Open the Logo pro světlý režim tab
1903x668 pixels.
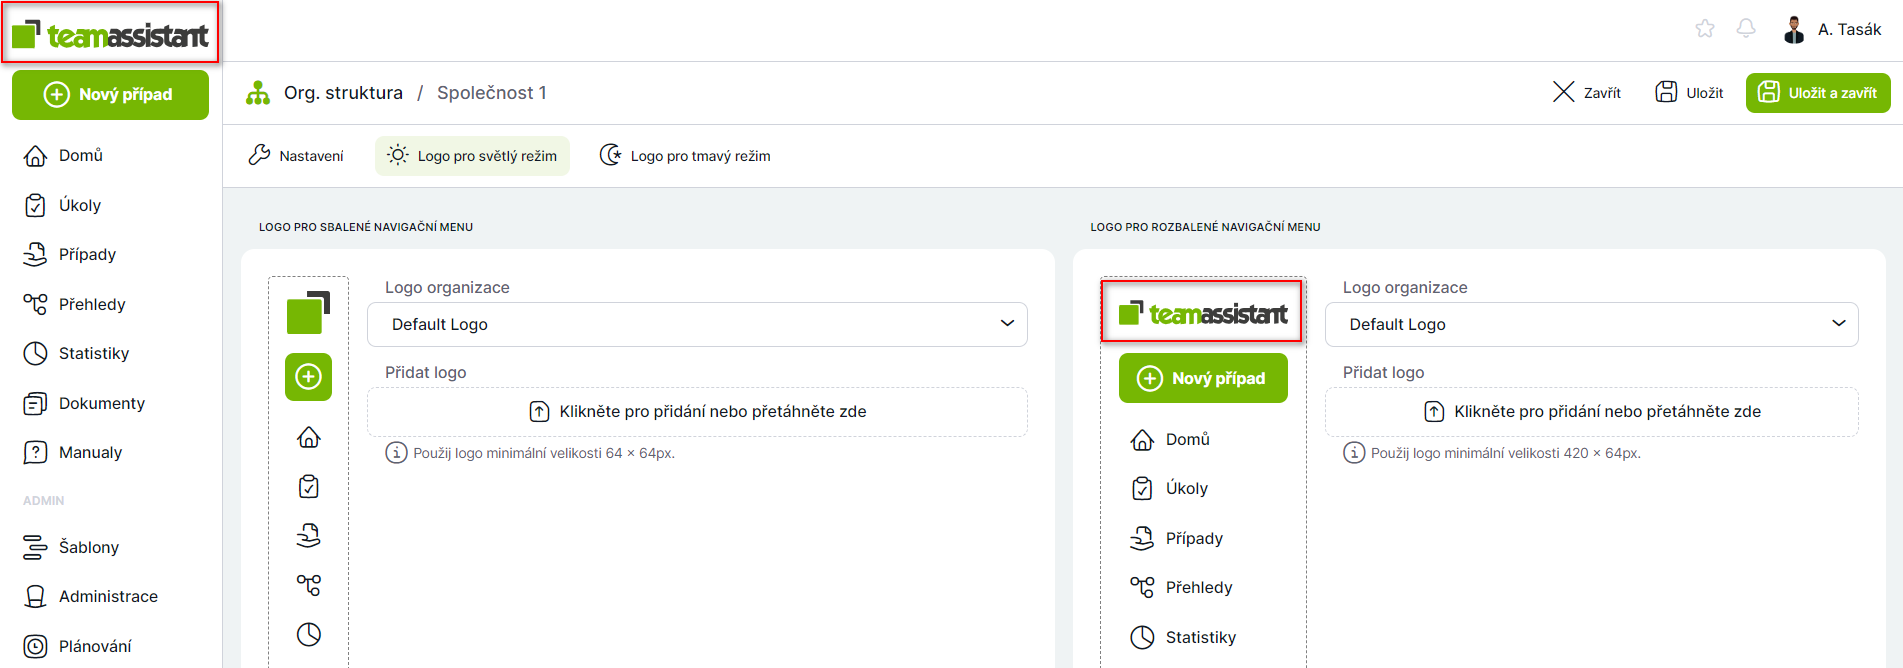pyautogui.click(x=472, y=156)
